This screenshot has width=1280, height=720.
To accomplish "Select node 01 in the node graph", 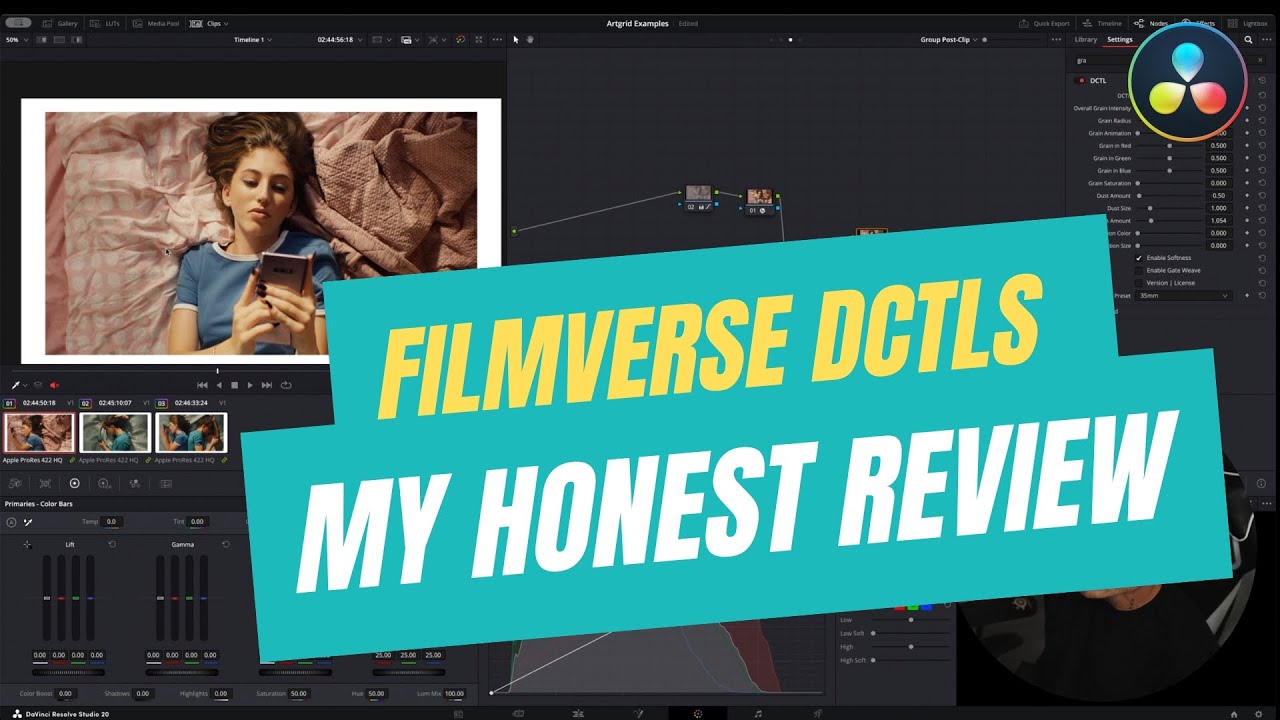I will click(760, 200).
